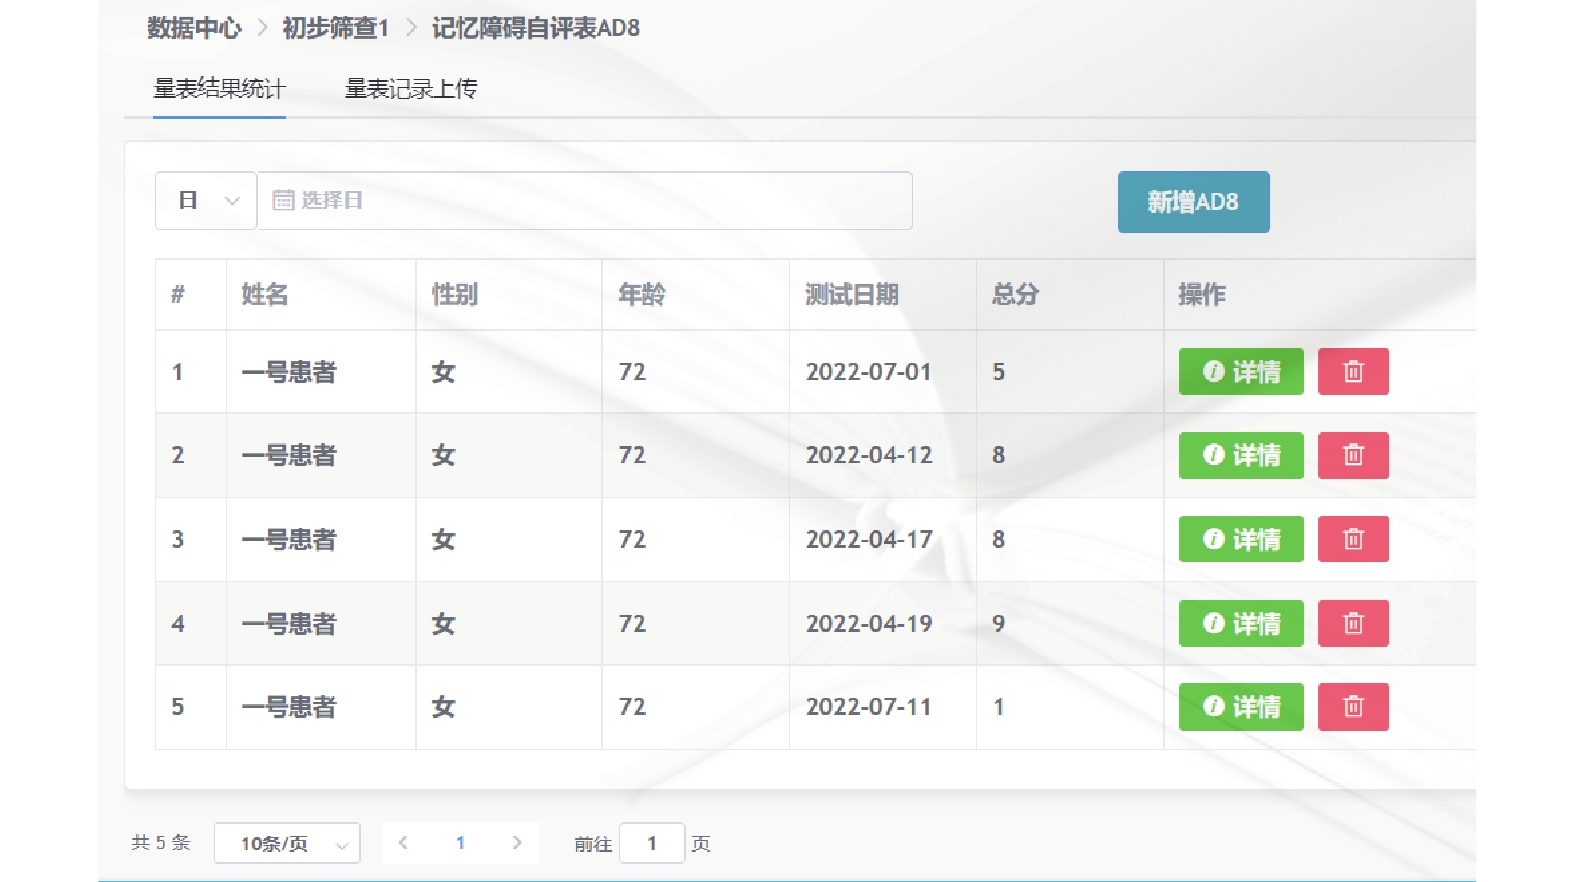The width and height of the screenshot is (1575, 882).
Task: Switch to the 量表结果统计 tab
Action: [x=219, y=89]
